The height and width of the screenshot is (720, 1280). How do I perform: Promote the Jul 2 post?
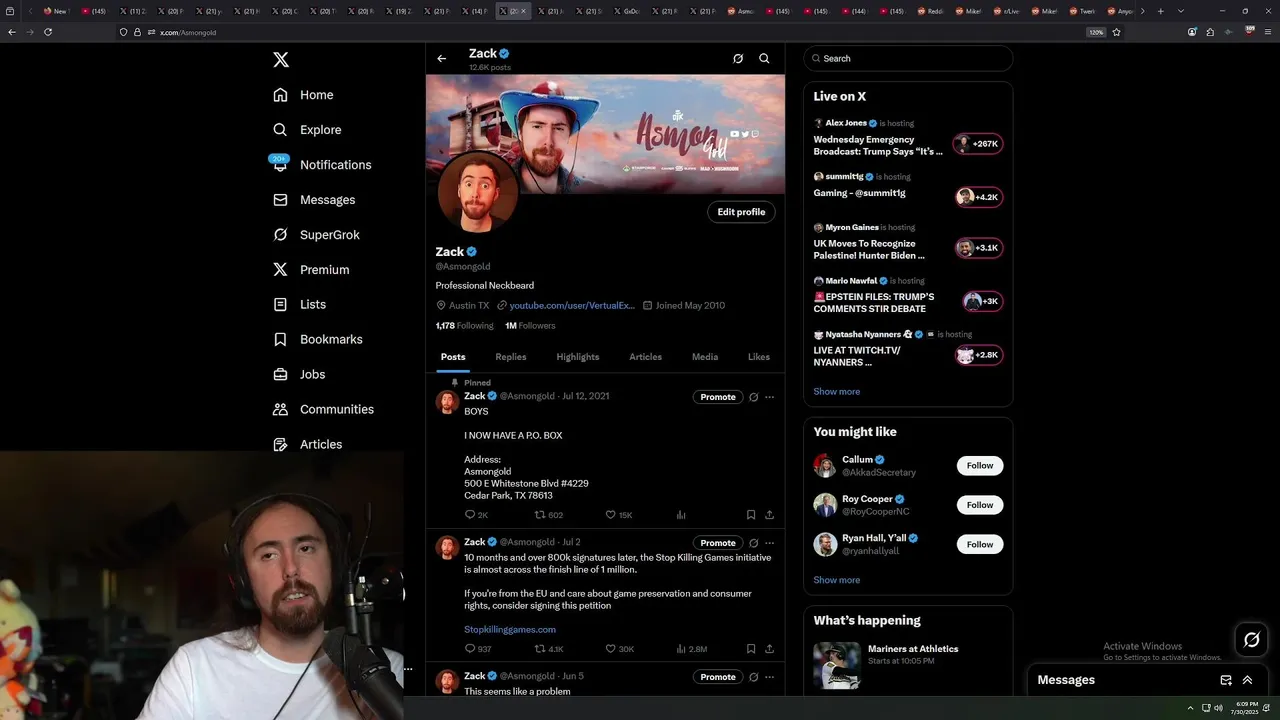pos(718,543)
